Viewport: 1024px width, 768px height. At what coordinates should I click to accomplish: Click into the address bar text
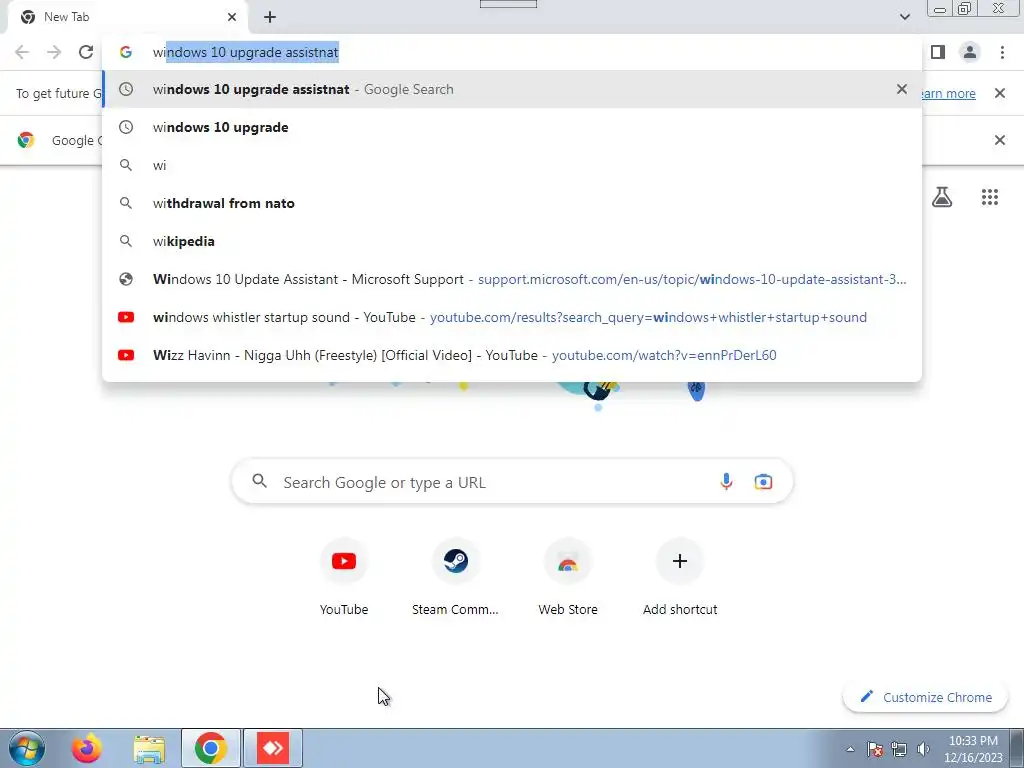tap(246, 52)
